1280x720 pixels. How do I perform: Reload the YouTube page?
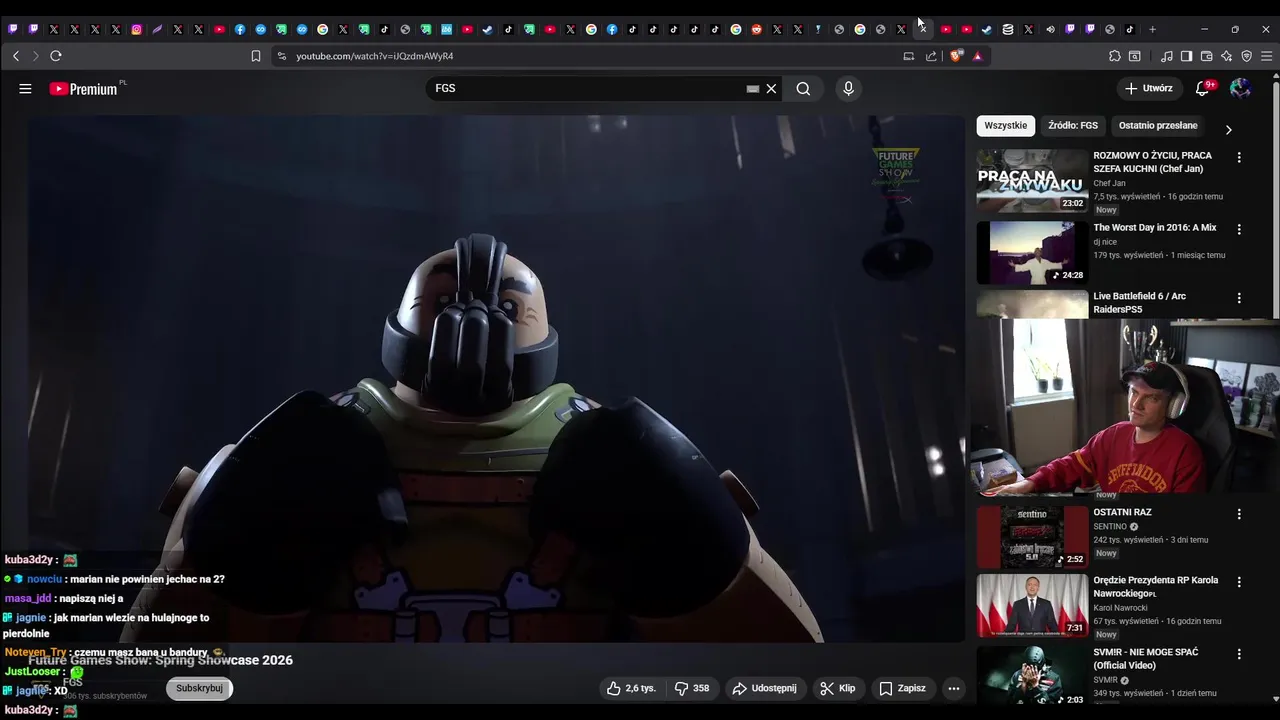click(x=56, y=56)
